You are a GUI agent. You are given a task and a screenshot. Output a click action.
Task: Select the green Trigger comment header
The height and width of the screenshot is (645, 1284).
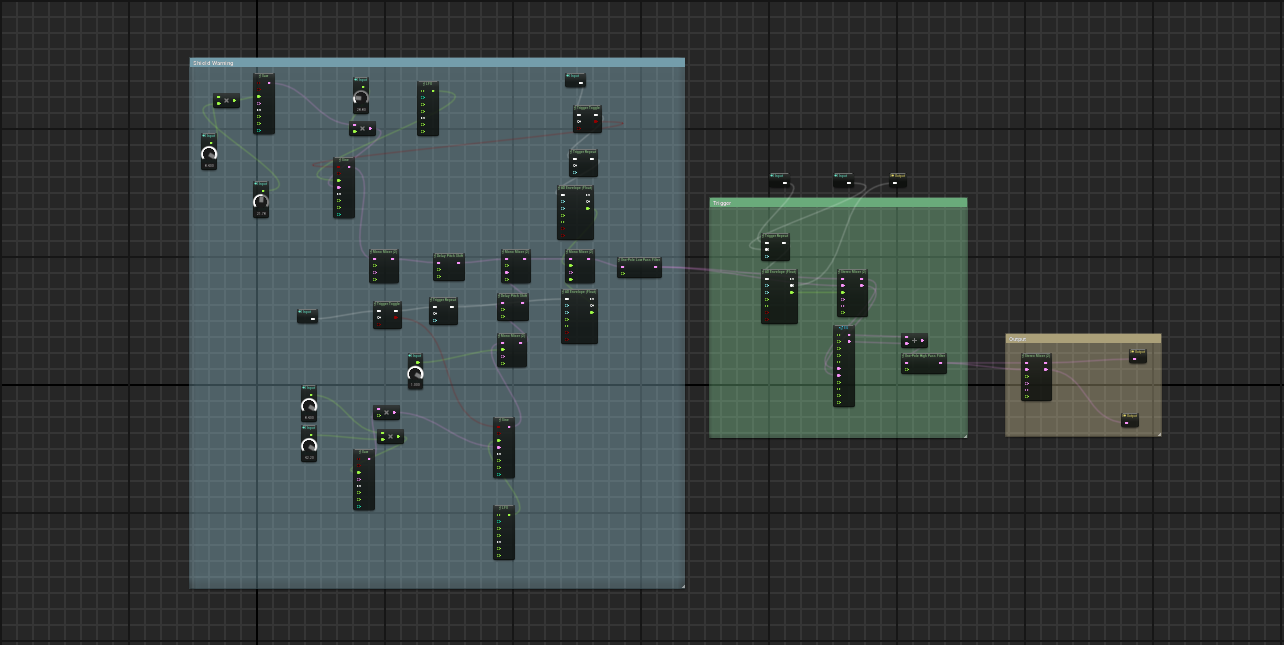(x=838, y=202)
